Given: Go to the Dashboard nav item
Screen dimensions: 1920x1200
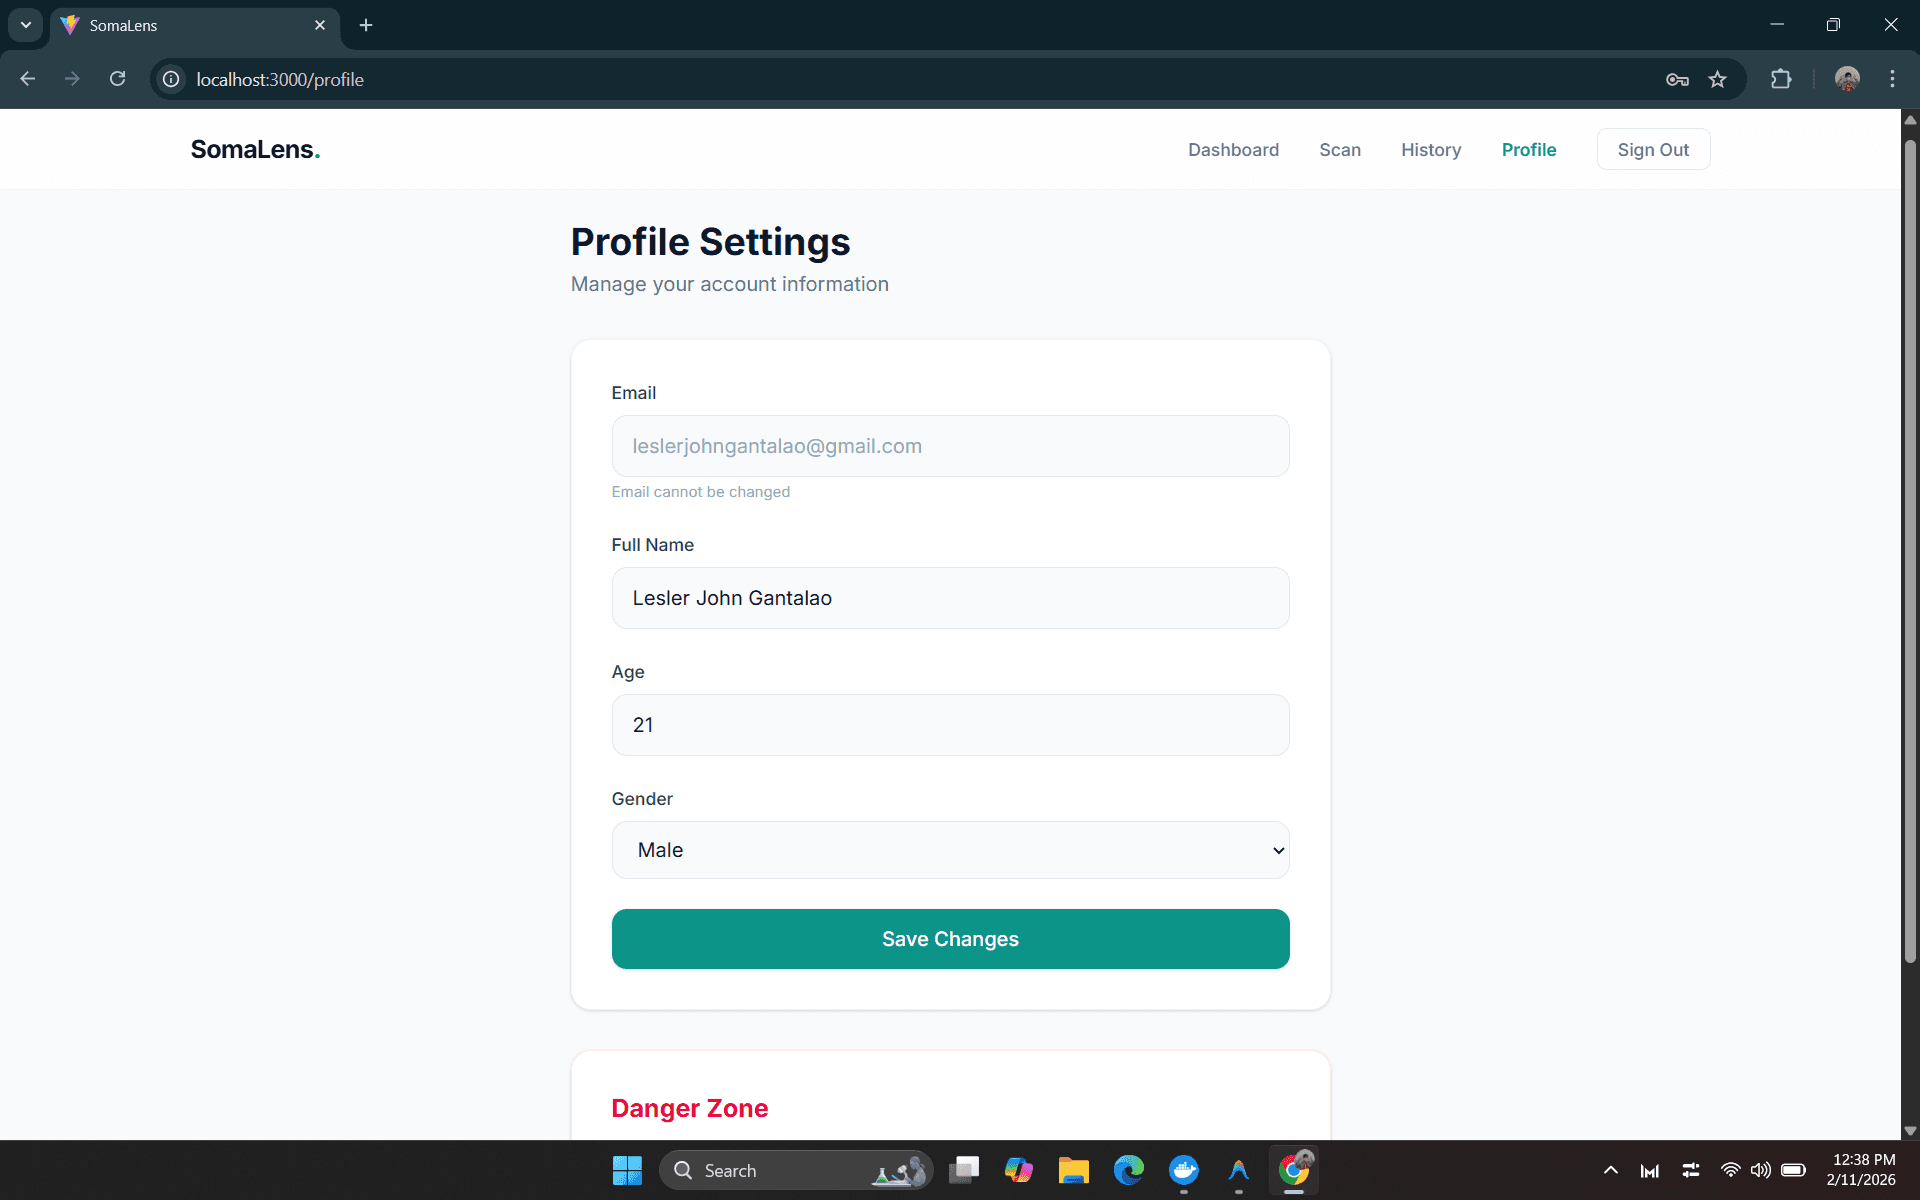Looking at the screenshot, I should click(1233, 150).
